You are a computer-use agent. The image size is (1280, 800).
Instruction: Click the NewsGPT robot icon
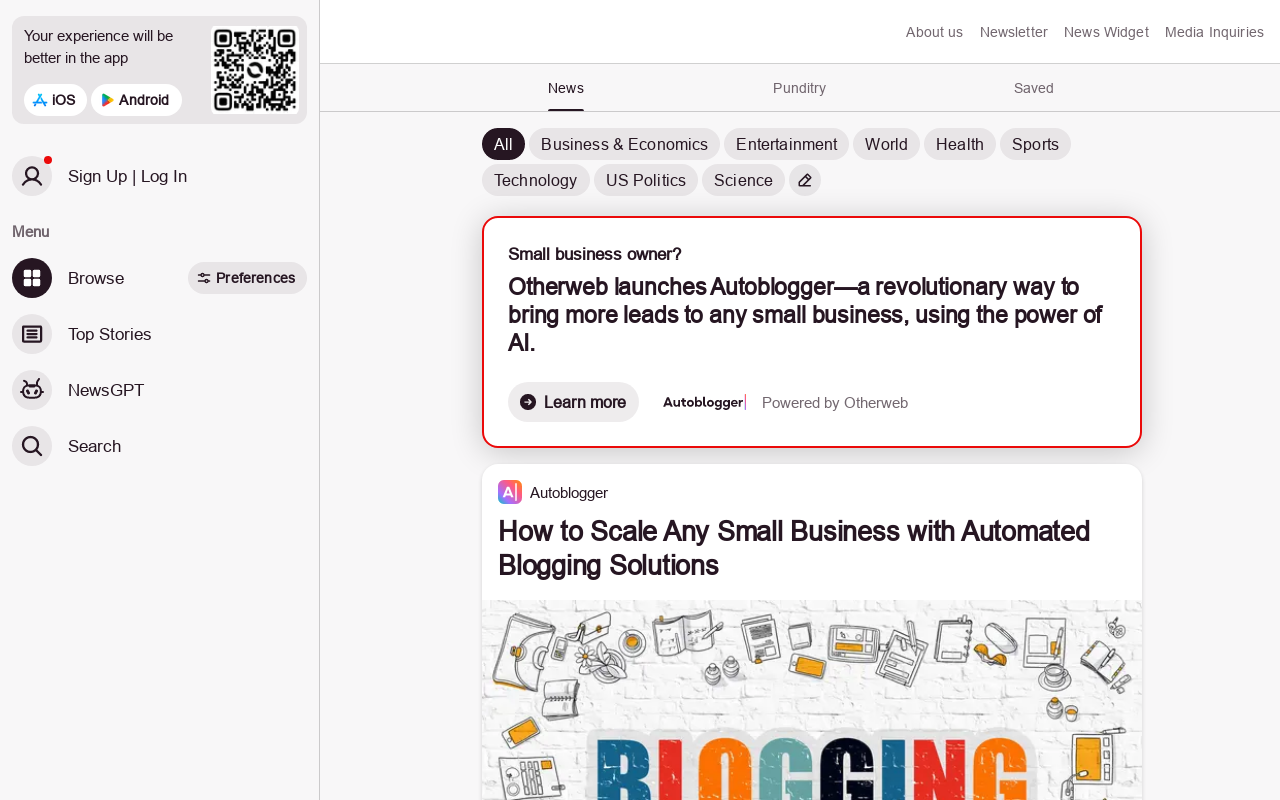[32, 390]
